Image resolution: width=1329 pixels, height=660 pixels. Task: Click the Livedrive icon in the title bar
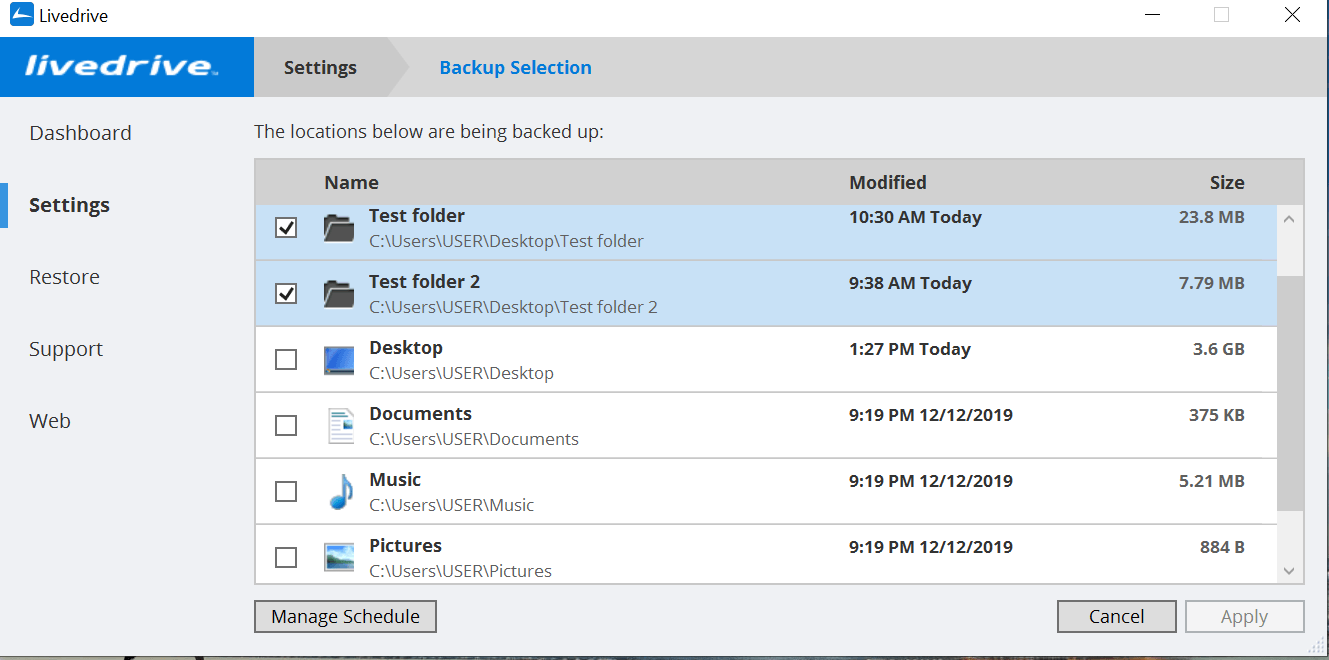22,15
